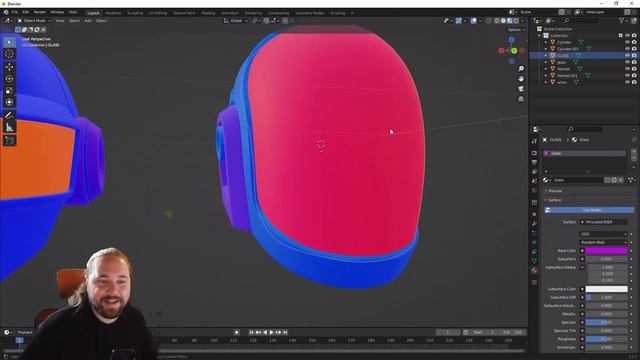This screenshot has height=360, width=640.
Task: Open the File menu
Action: tap(15, 13)
